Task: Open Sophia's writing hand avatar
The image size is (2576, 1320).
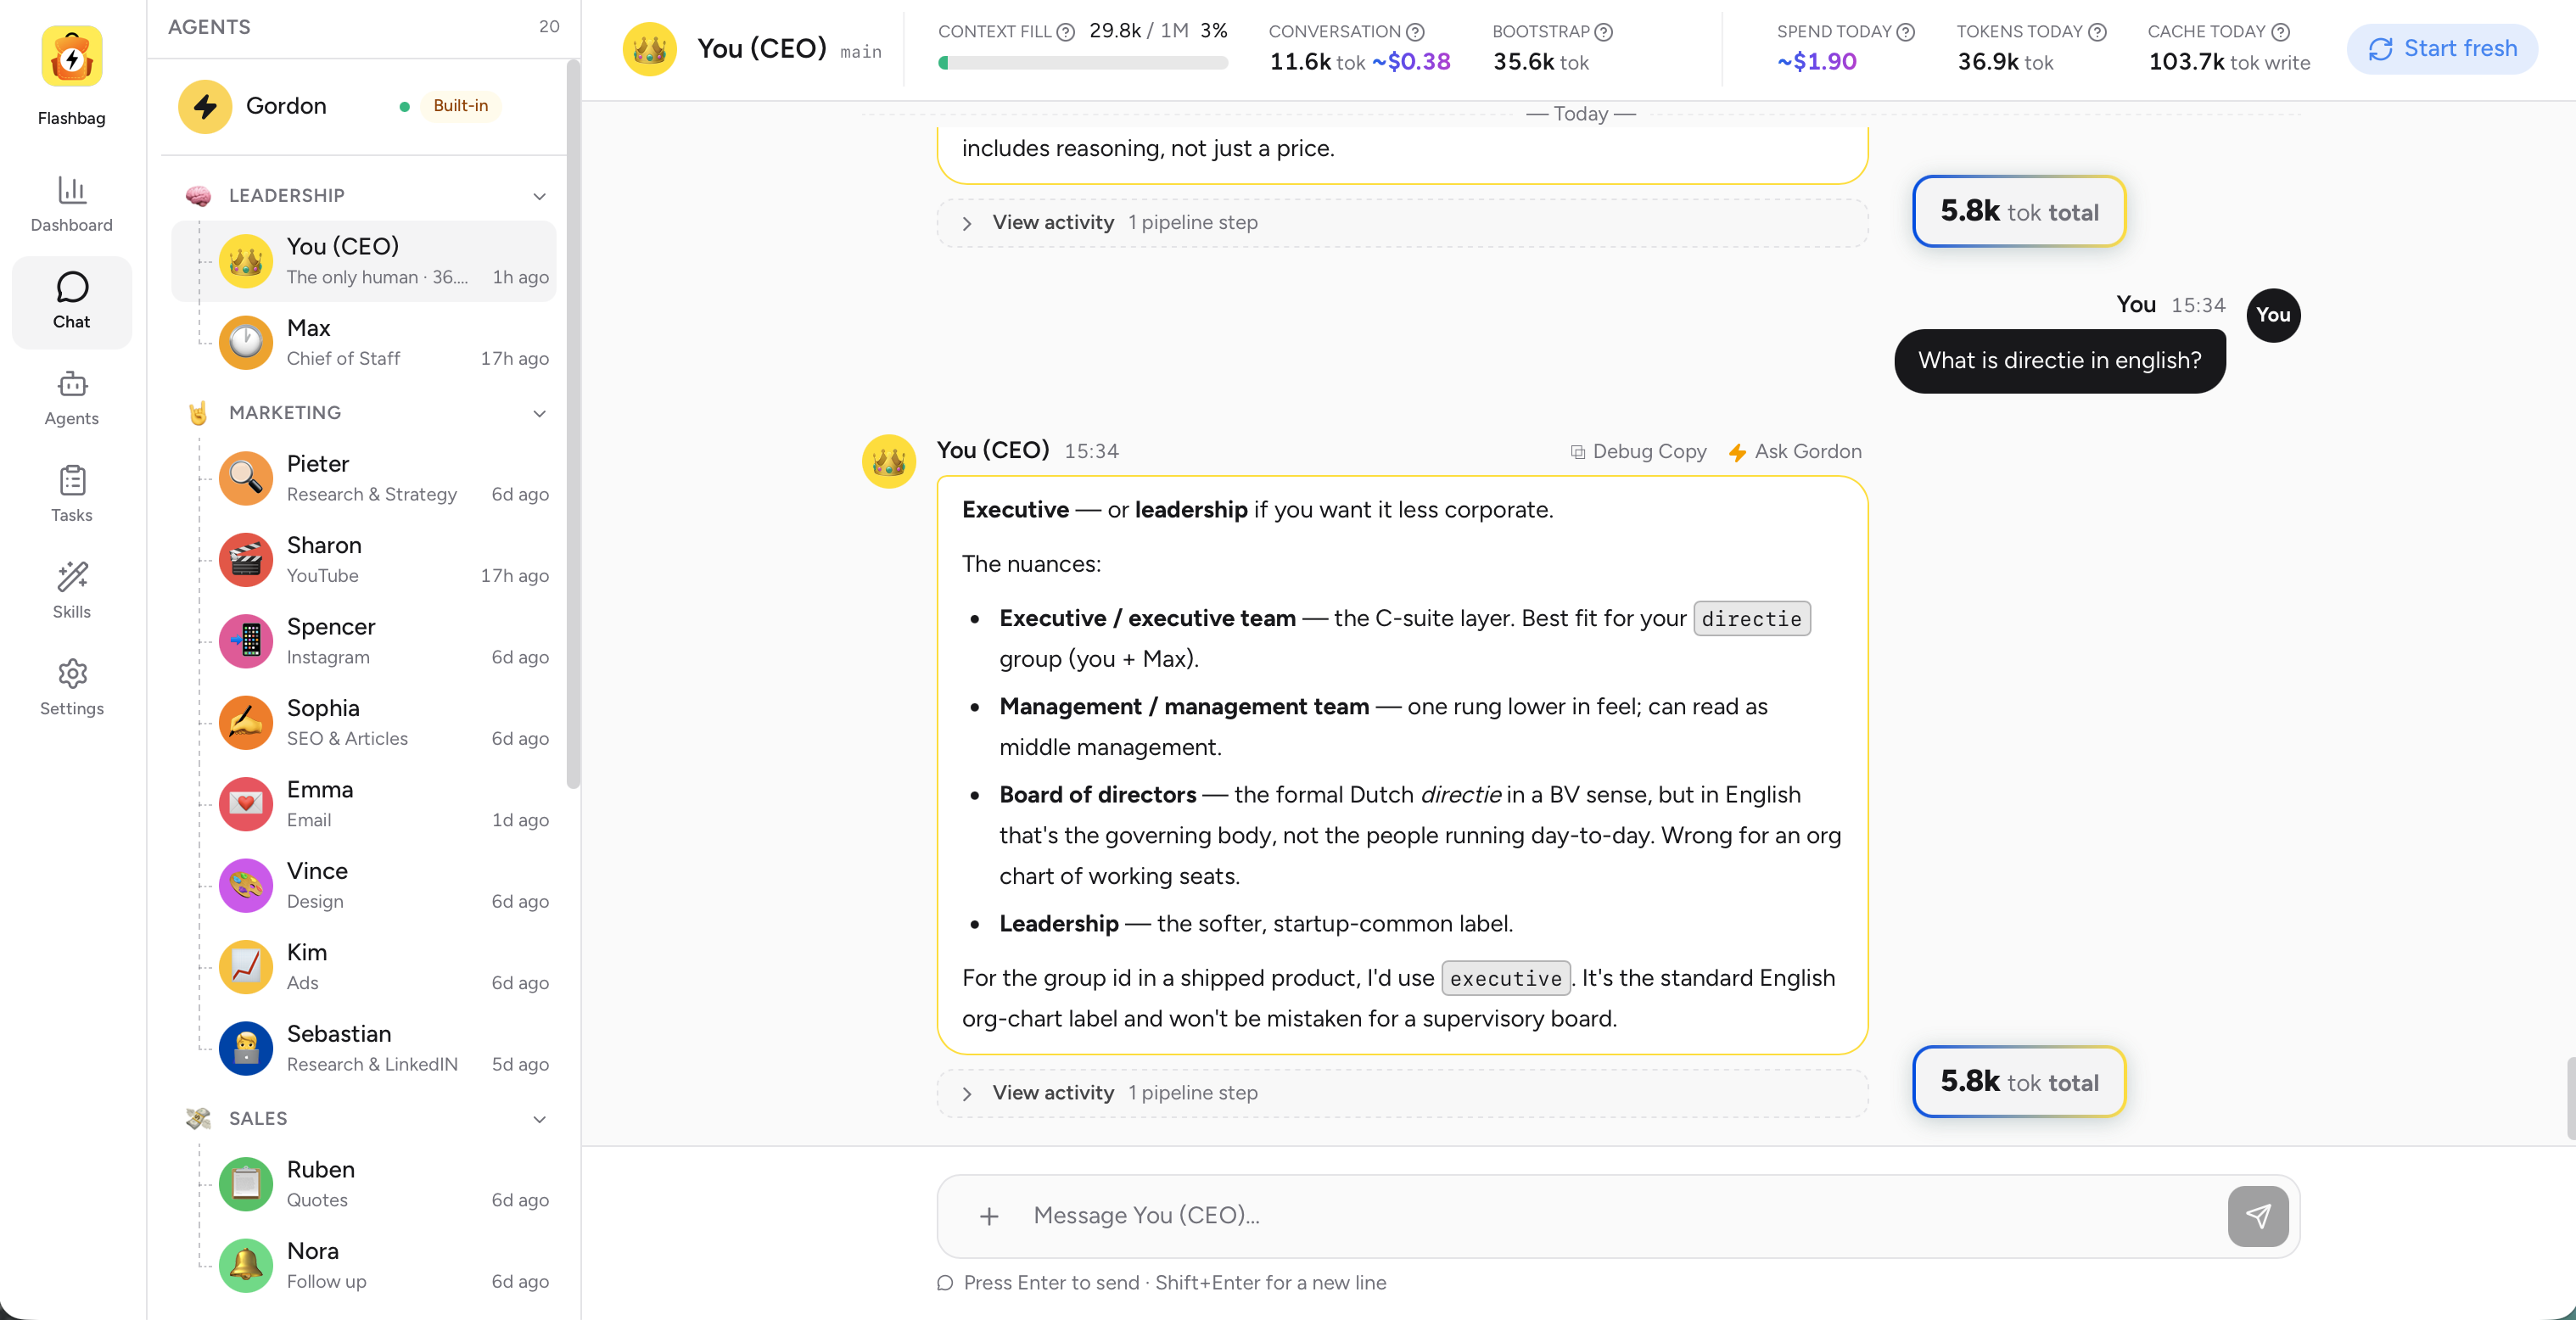Action: tap(246, 722)
